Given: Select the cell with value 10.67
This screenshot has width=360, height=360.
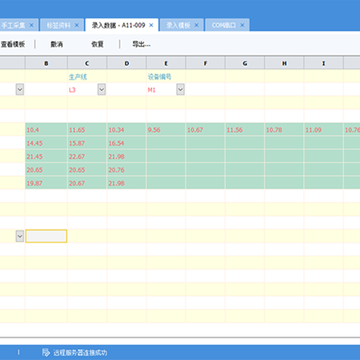Looking at the screenshot, I should [x=205, y=130].
